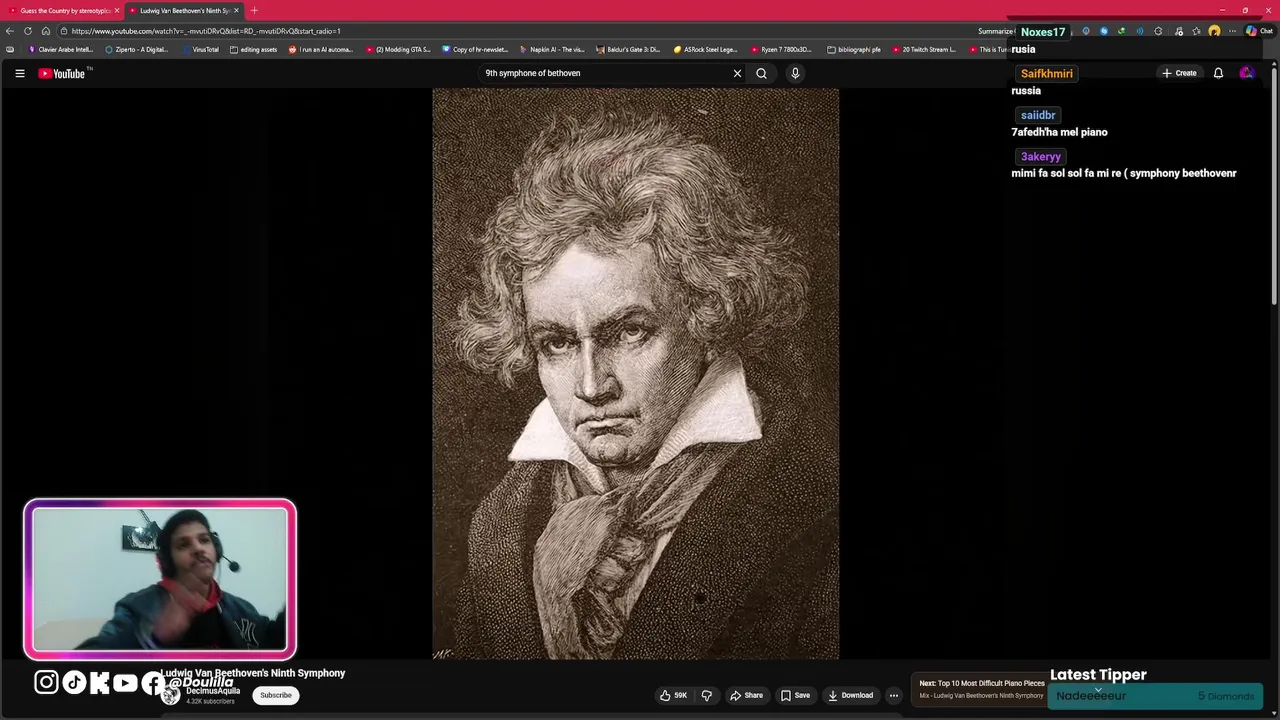Screen dimensions: 1280x720
Task: Open the Modding GTA S bookmark
Action: click(x=398, y=49)
